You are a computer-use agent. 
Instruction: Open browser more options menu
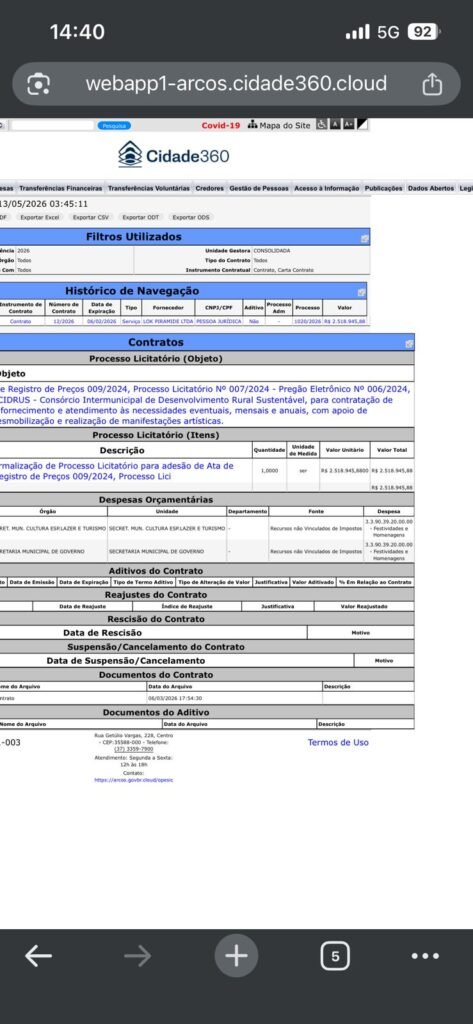click(425, 957)
